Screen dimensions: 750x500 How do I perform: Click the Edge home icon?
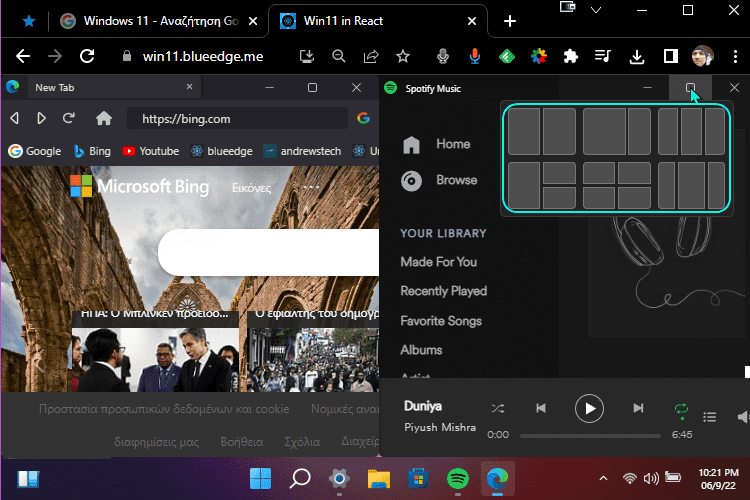(103, 118)
